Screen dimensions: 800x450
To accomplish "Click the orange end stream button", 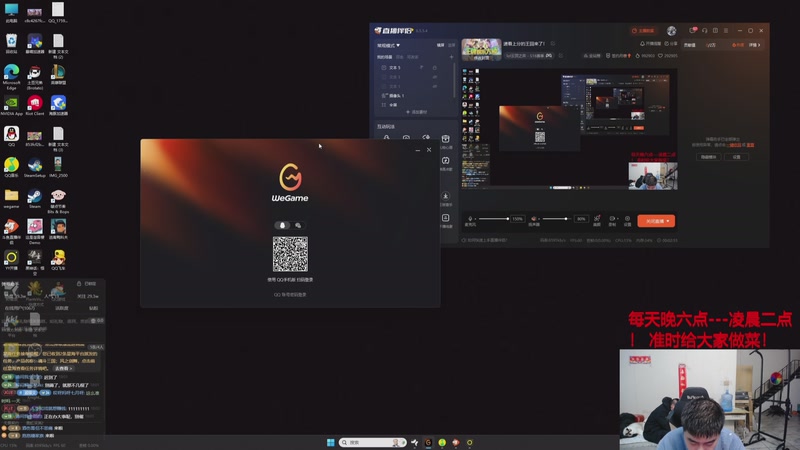I will 656,221.
